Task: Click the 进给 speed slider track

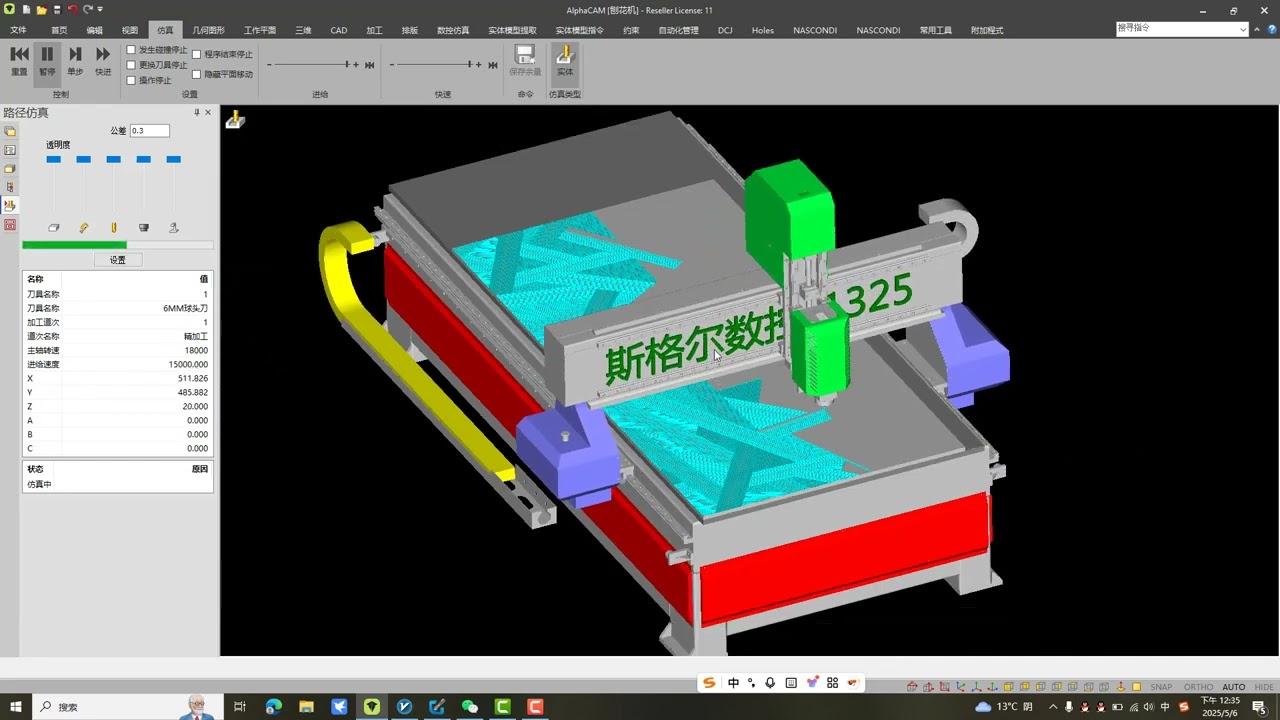Action: point(314,65)
